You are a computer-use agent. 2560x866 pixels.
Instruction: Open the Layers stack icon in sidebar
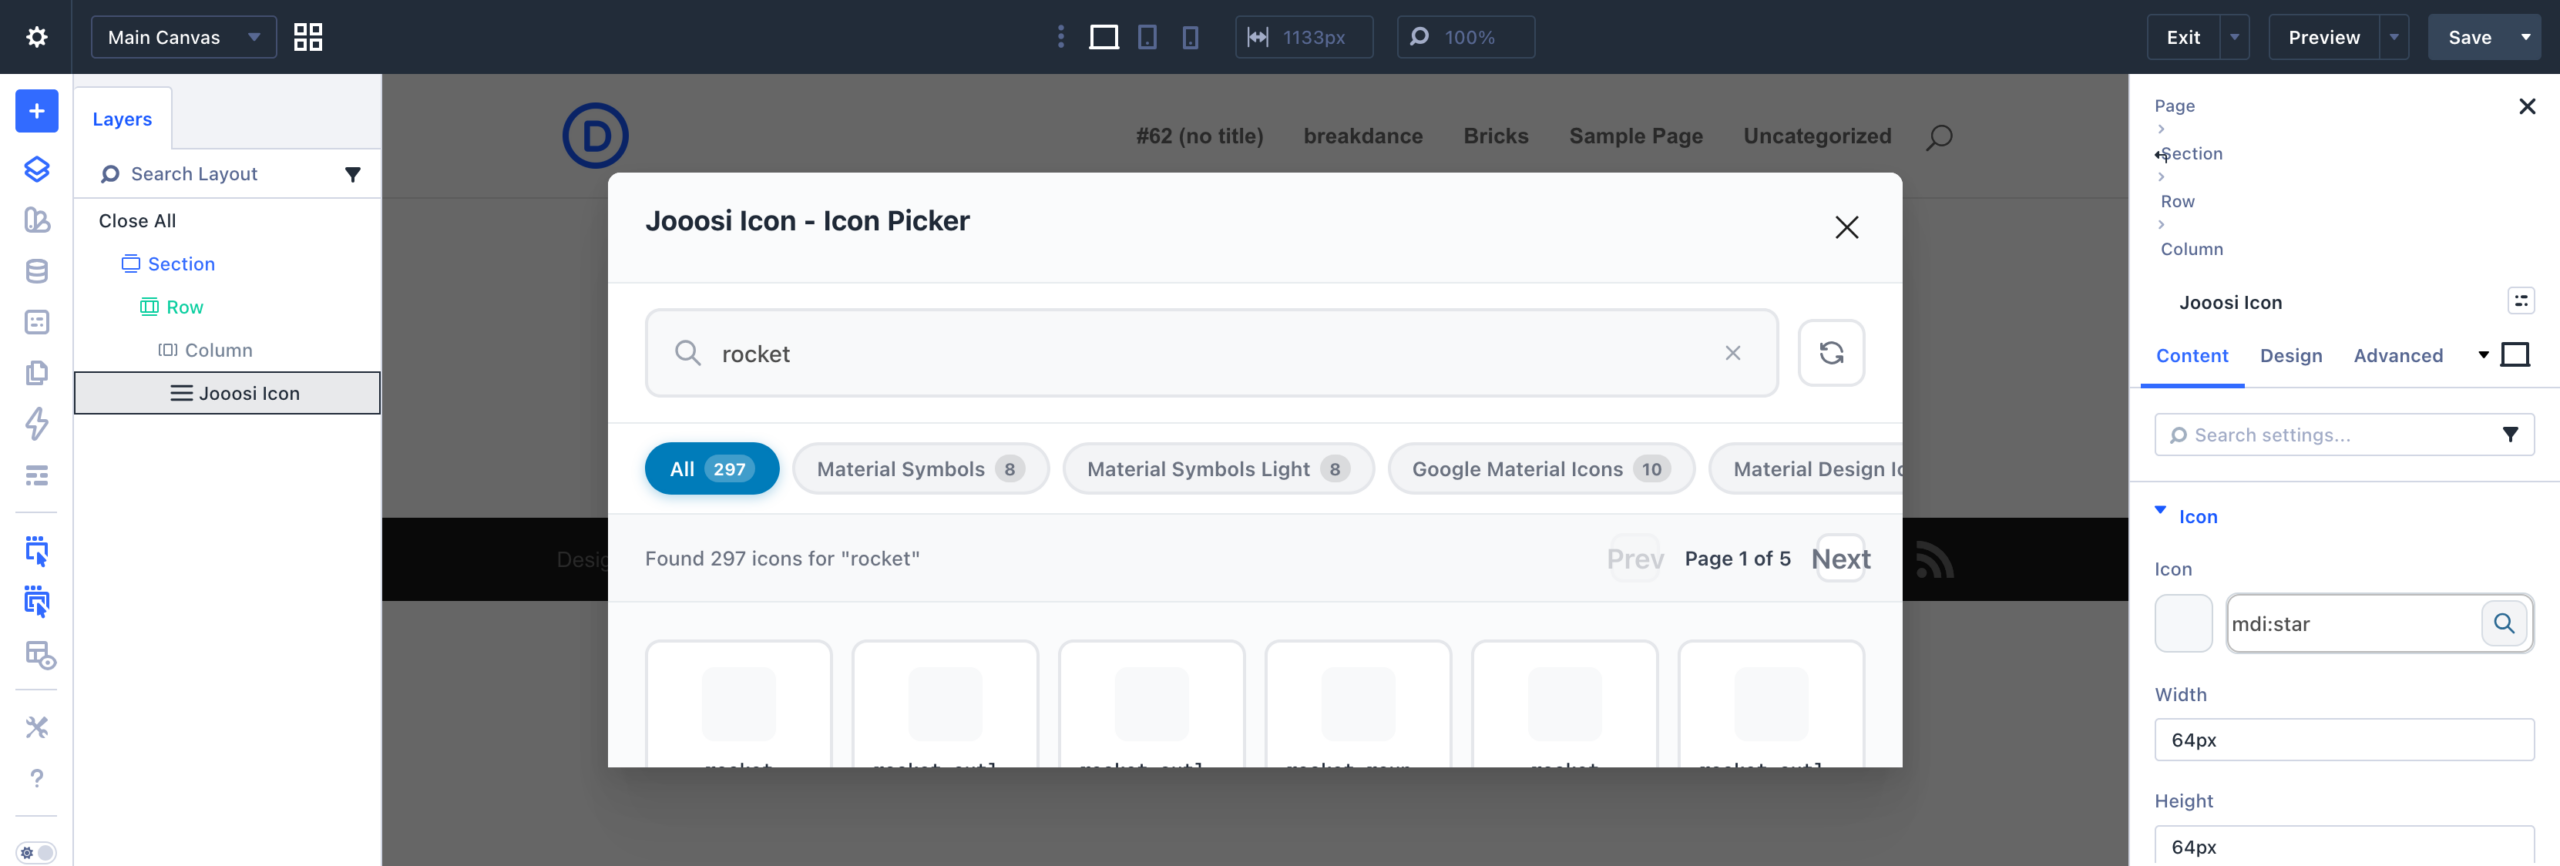click(x=37, y=169)
